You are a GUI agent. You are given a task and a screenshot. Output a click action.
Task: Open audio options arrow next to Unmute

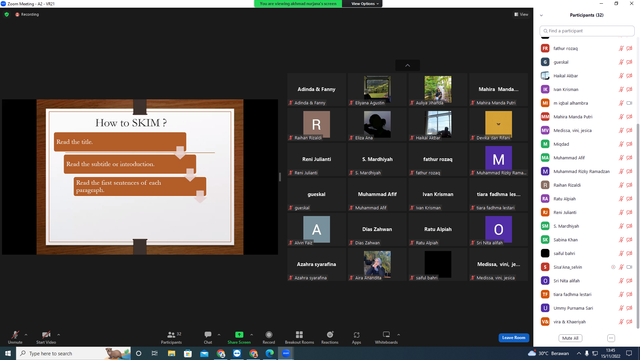point(26,335)
